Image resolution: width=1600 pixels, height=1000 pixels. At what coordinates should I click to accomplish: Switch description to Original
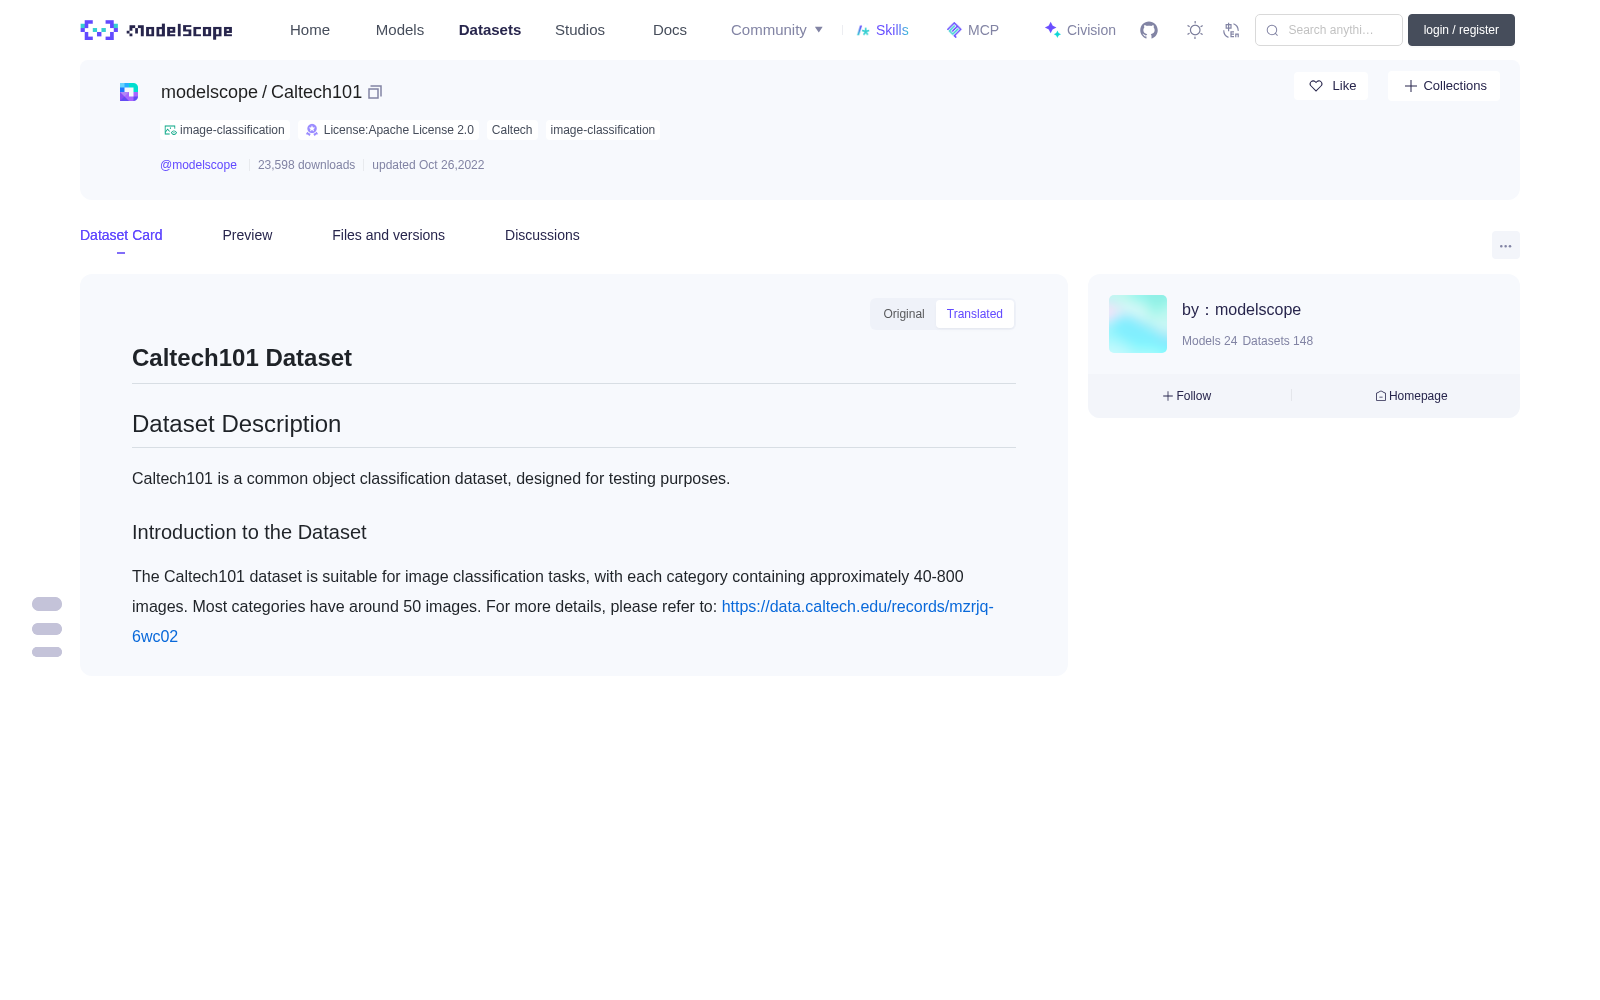(x=904, y=314)
